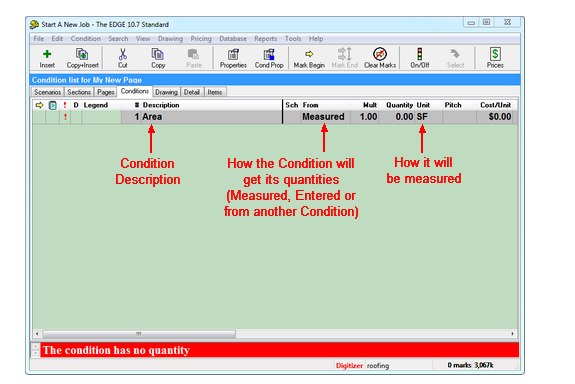Open the Drawing menu

tap(170, 39)
